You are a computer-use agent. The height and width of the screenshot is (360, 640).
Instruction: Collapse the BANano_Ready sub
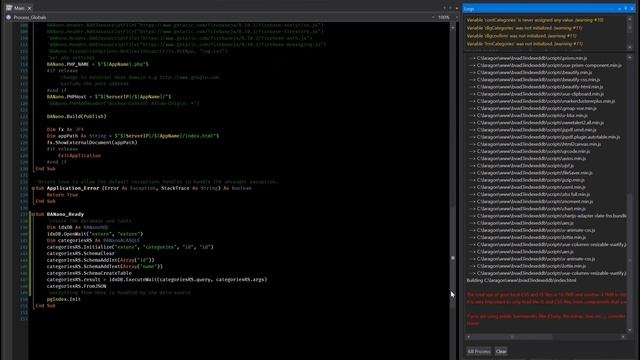(33, 214)
